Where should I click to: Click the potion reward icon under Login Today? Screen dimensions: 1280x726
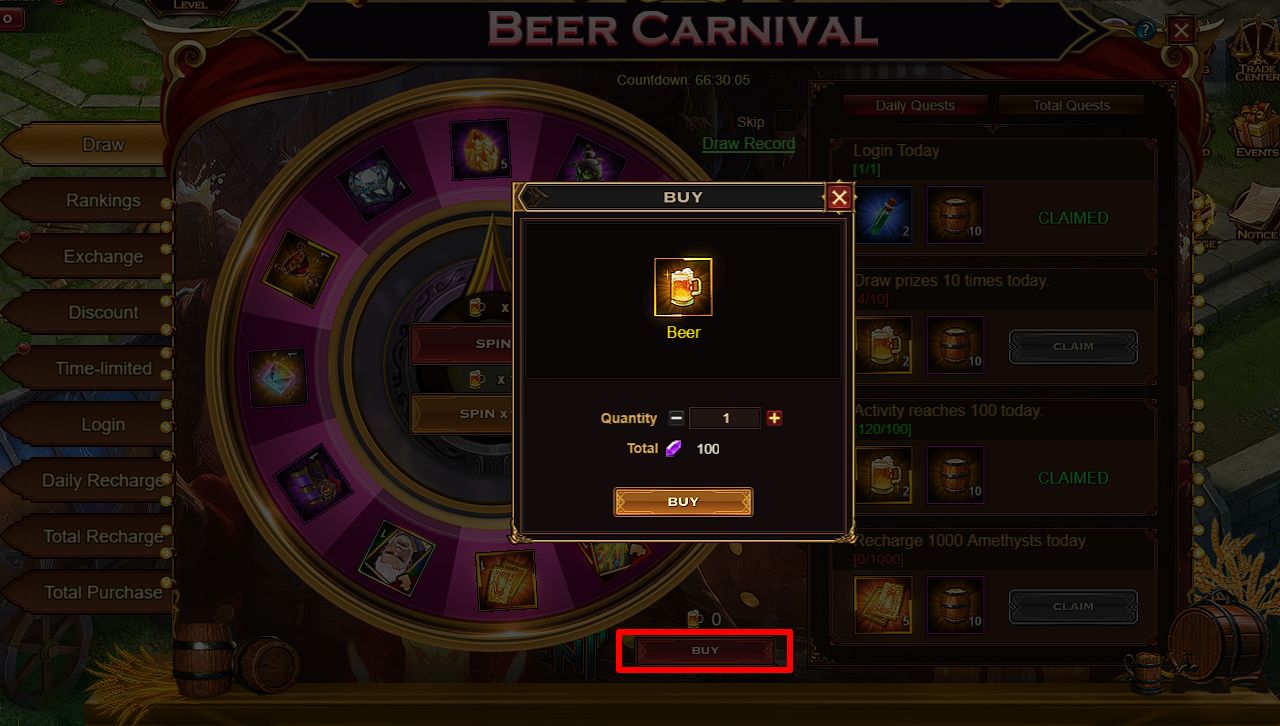(883, 214)
